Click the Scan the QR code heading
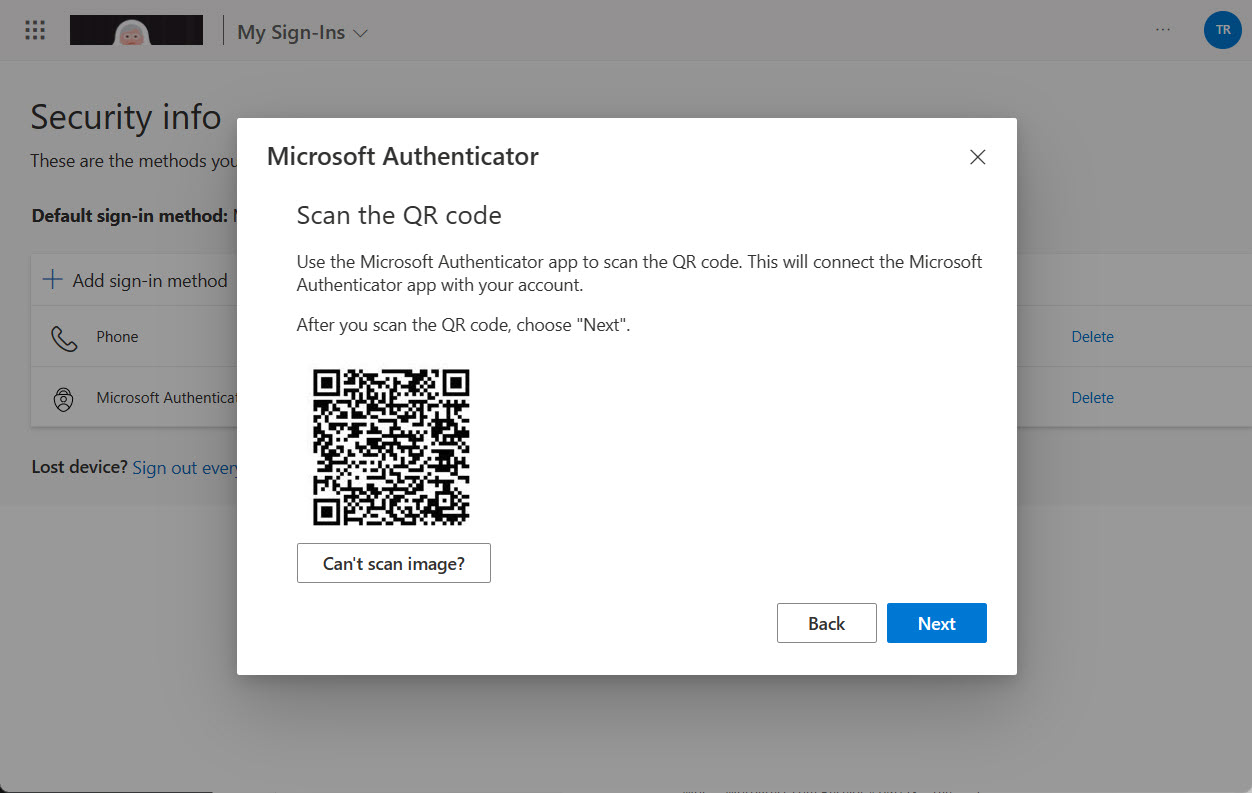 [399, 215]
